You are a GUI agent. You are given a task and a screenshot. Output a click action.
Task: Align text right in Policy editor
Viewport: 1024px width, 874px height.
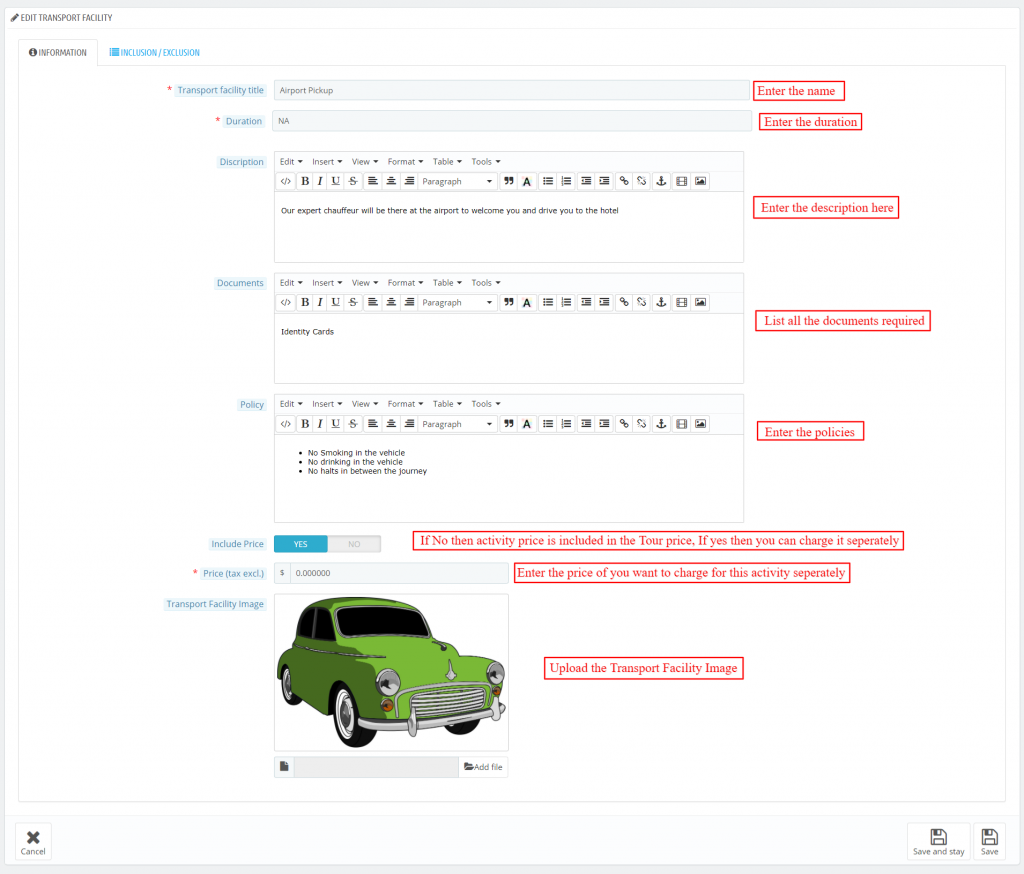(x=409, y=423)
